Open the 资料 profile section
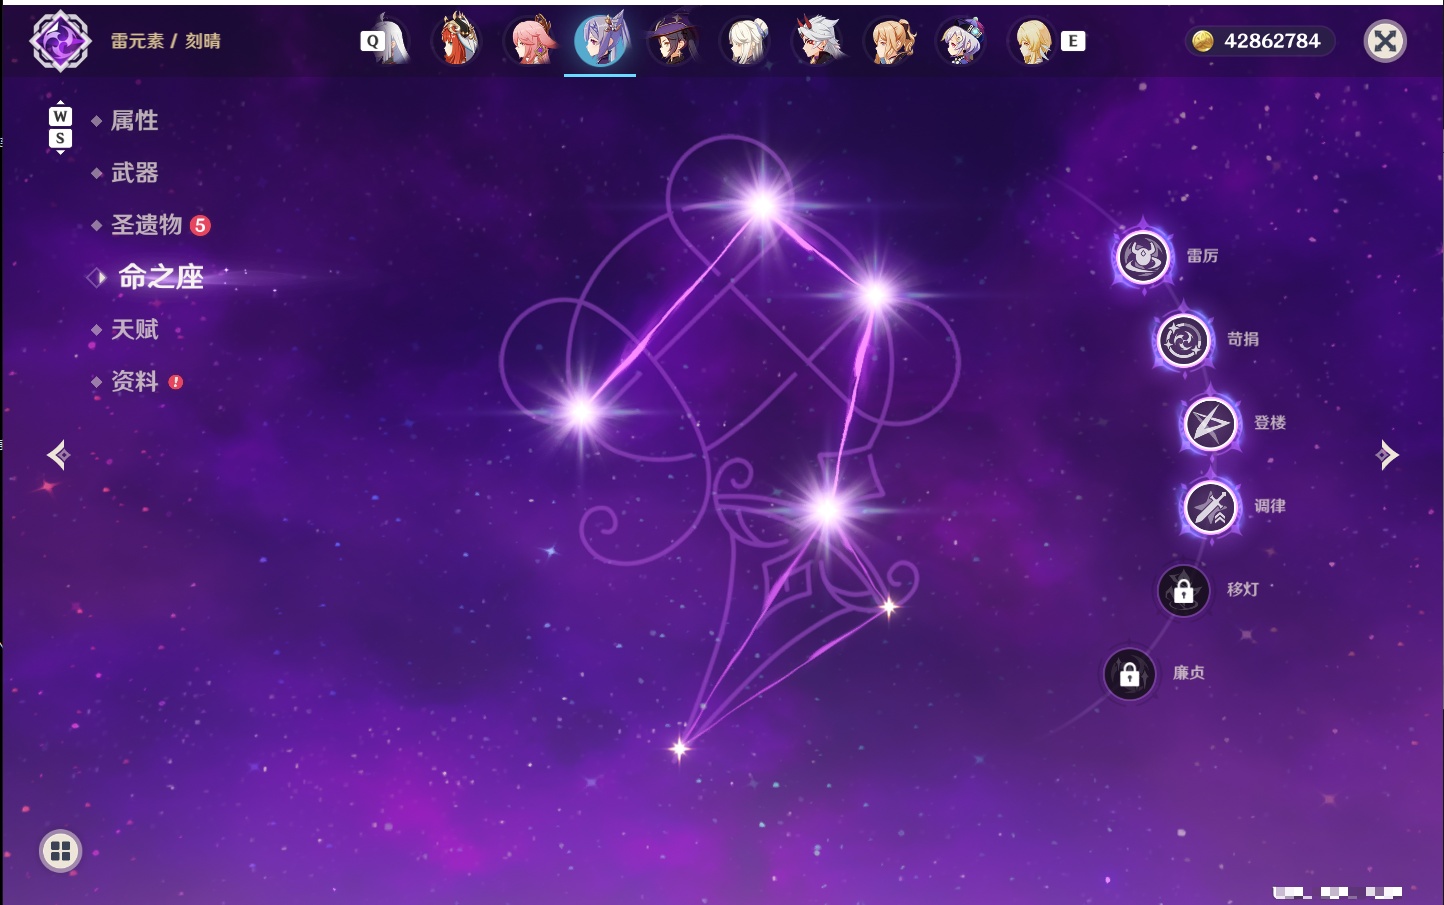Screen dimensions: 1444x905 click(x=134, y=381)
